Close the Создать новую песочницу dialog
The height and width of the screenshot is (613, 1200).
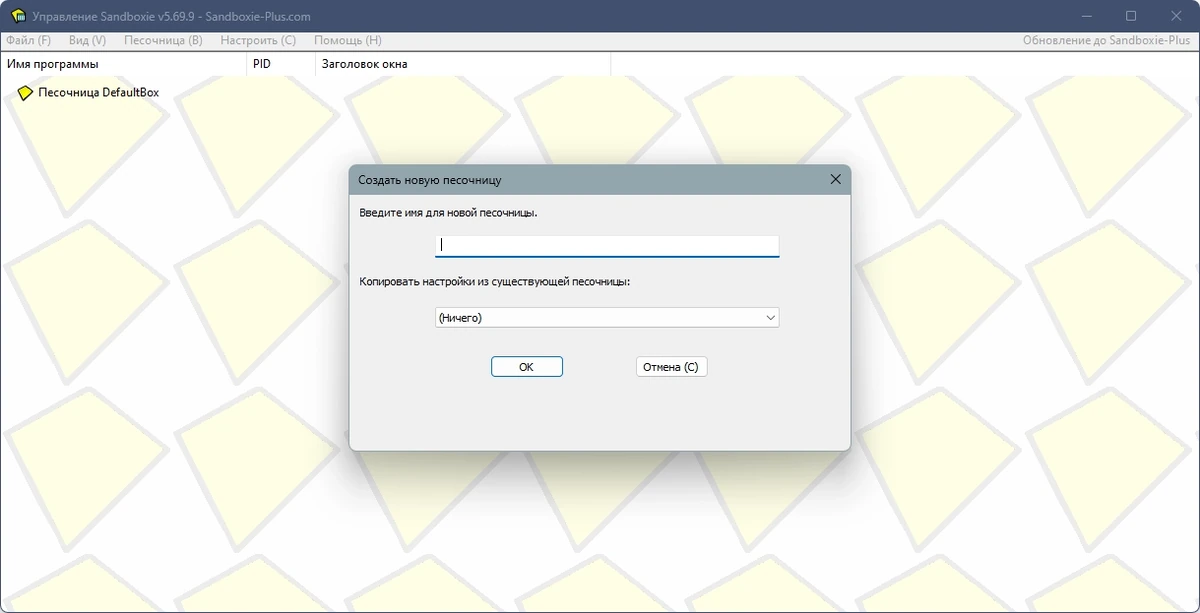836,180
